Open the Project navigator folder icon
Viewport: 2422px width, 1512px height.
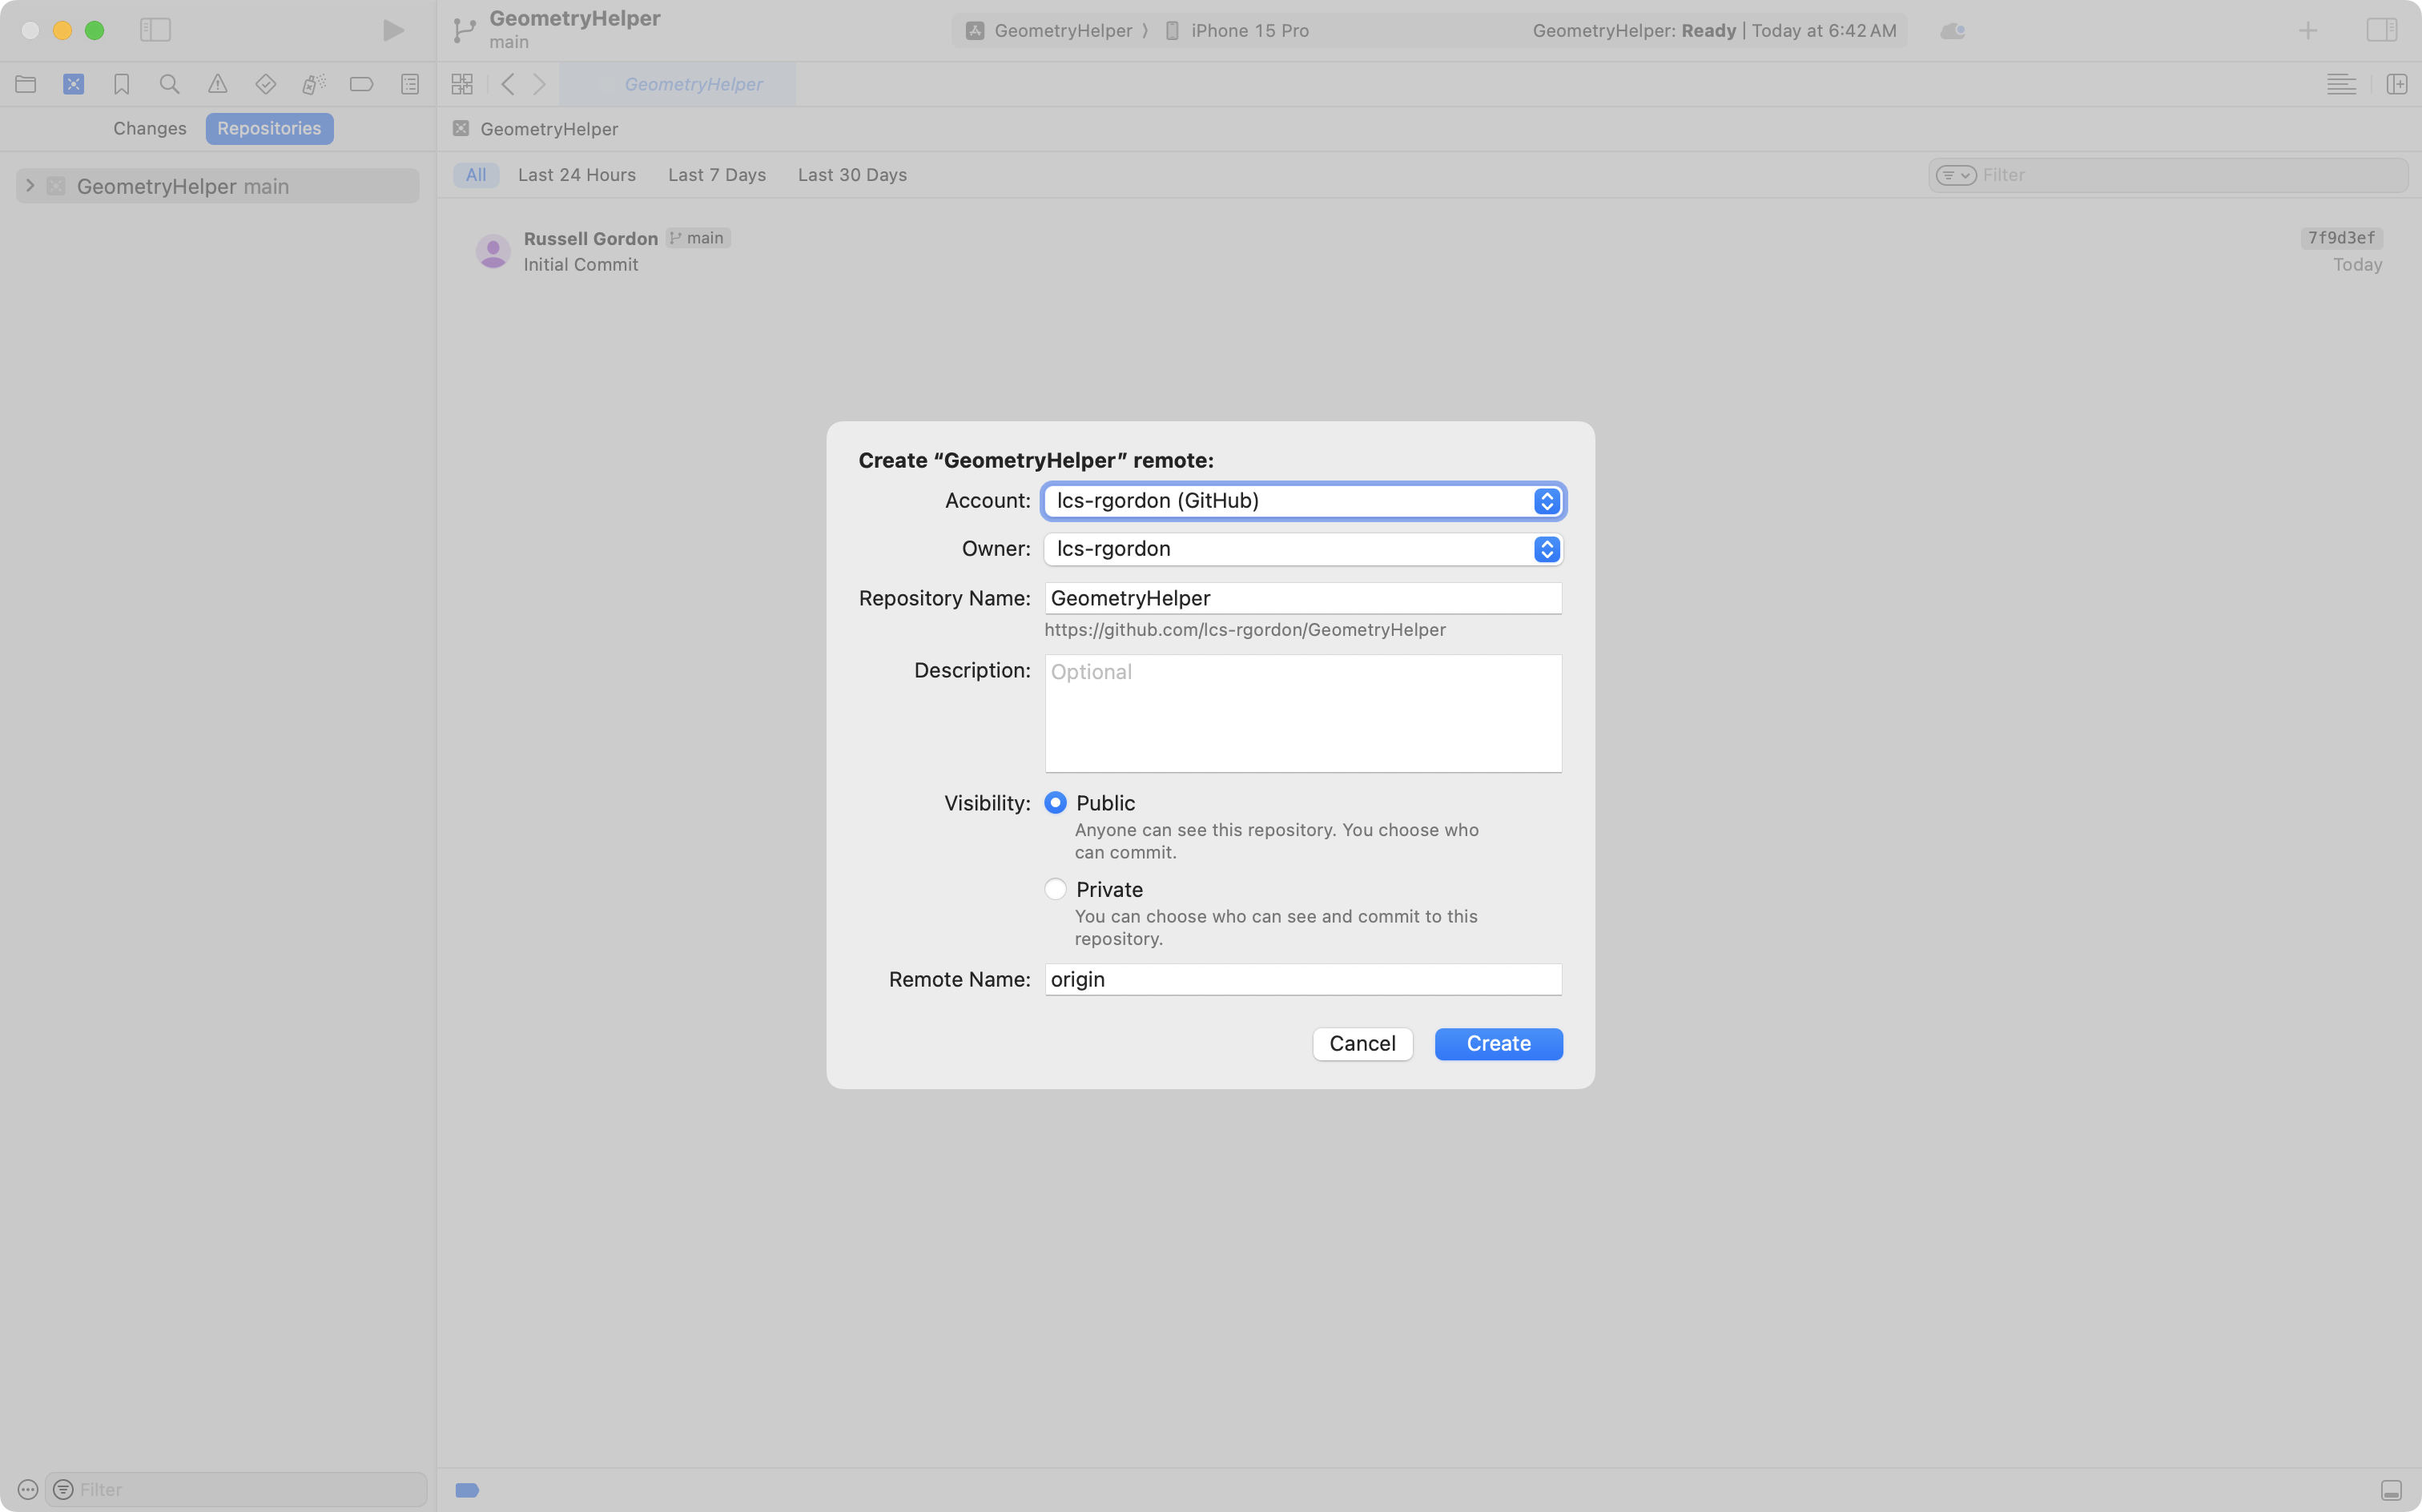26,84
